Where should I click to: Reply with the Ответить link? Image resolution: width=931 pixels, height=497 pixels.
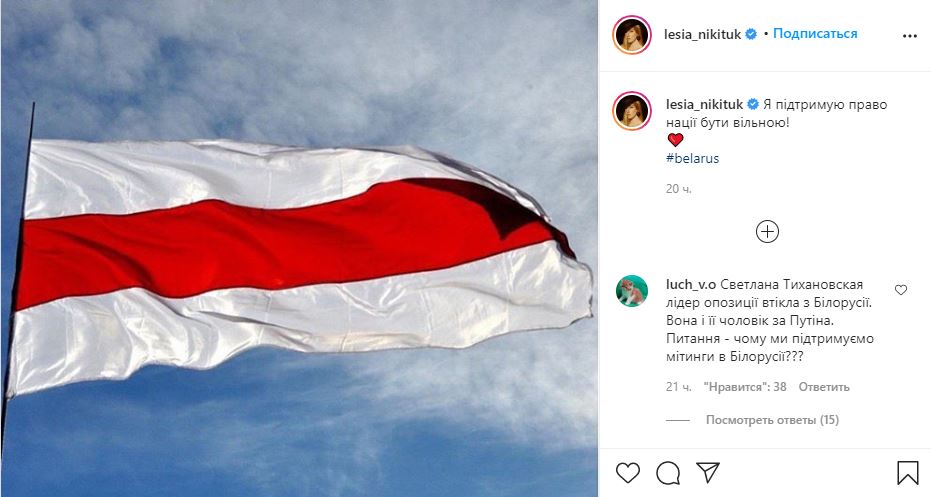(824, 387)
